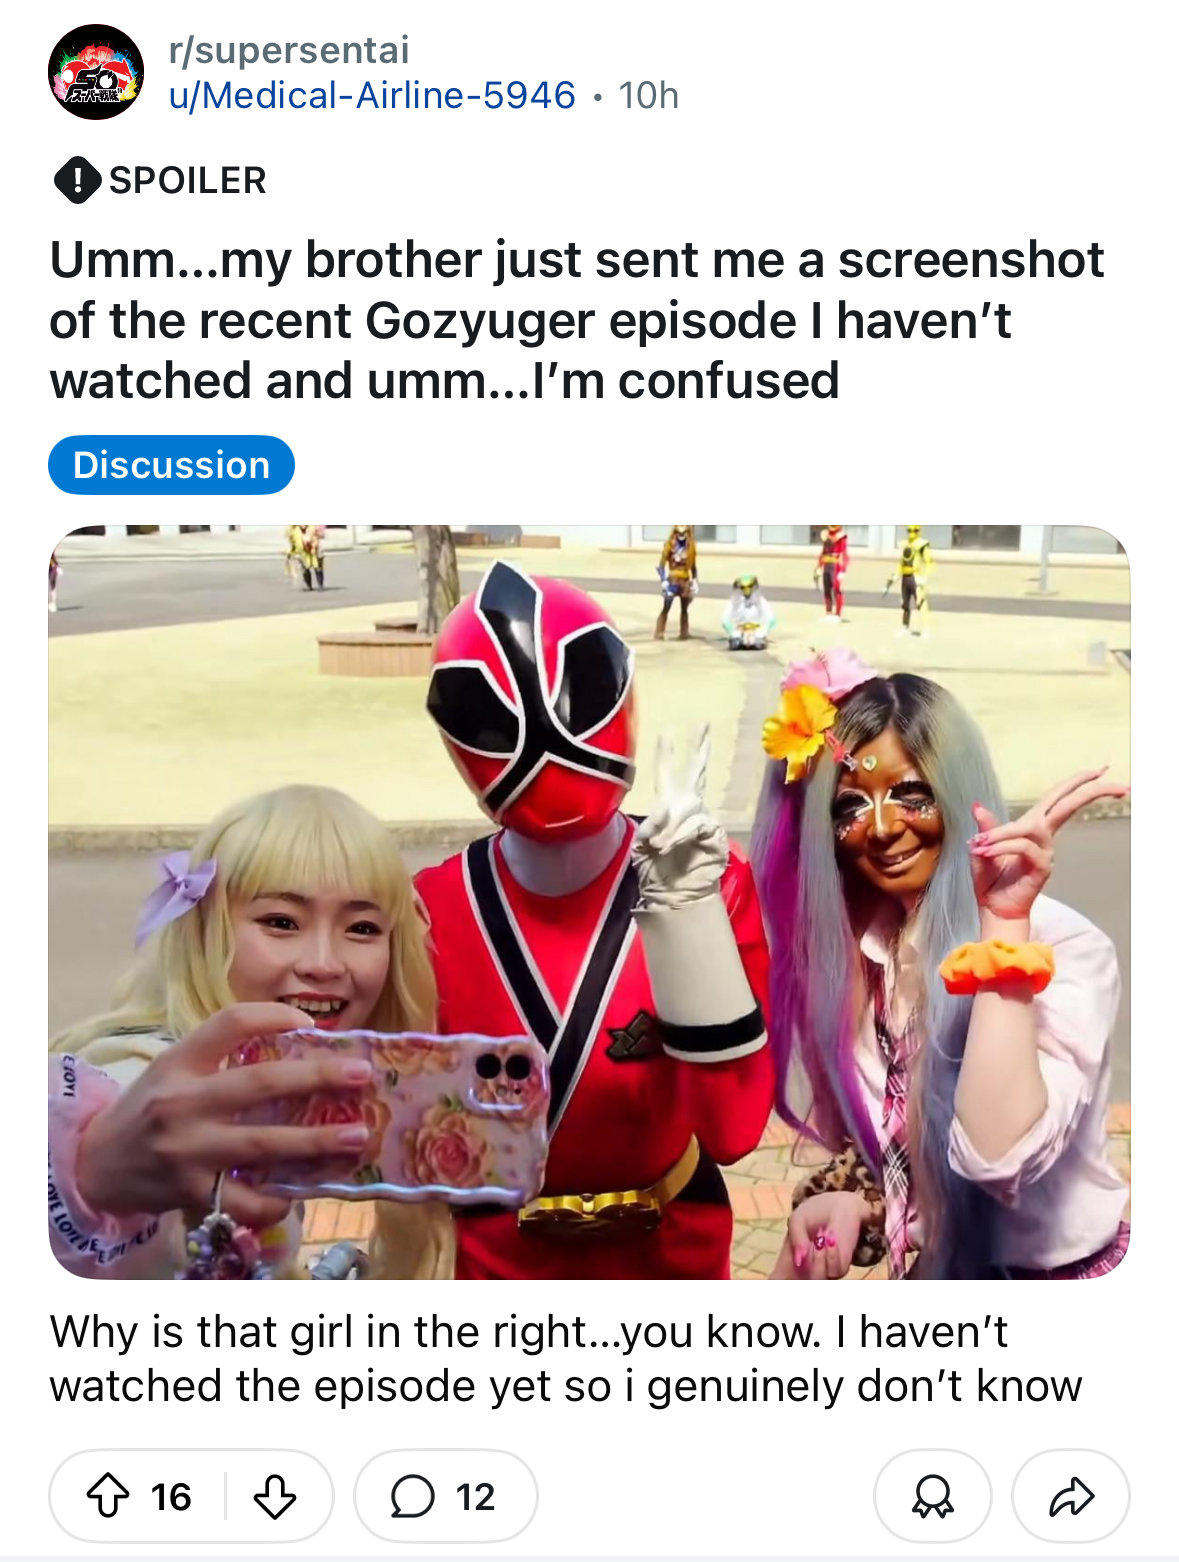Tap the spoiler warning icon
The width and height of the screenshot is (1179, 1562).
coord(76,181)
